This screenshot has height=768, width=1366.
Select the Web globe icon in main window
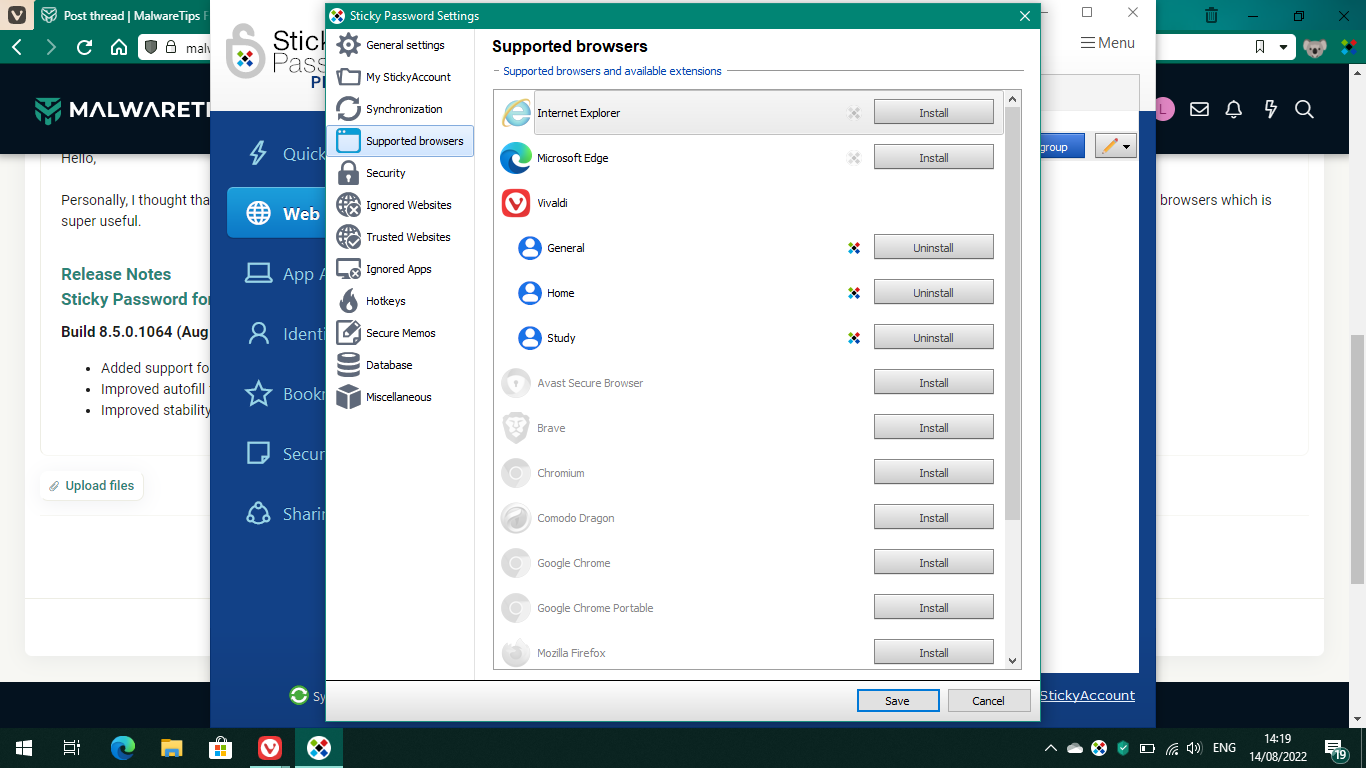coord(258,213)
